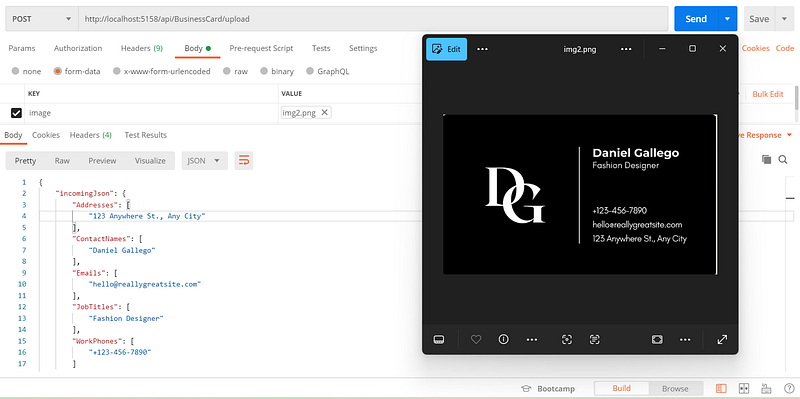The image size is (800, 399).
Task: Open the Authorization tab
Action: pyautogui.click(x=78, y=48)
